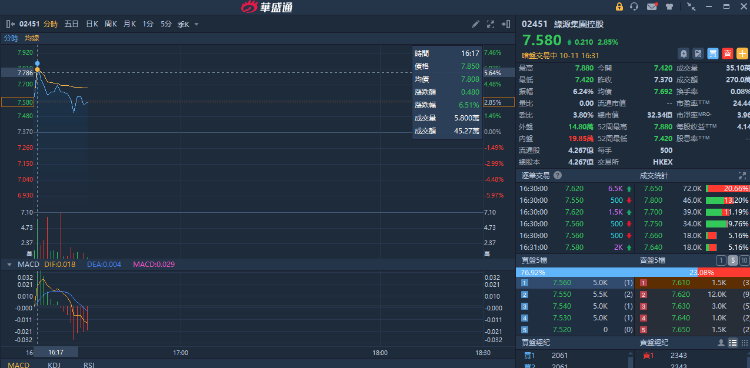Select ask level 4 at 7.640
The height and width of the screenshot is (368, 750).
[x=694, y=318]
